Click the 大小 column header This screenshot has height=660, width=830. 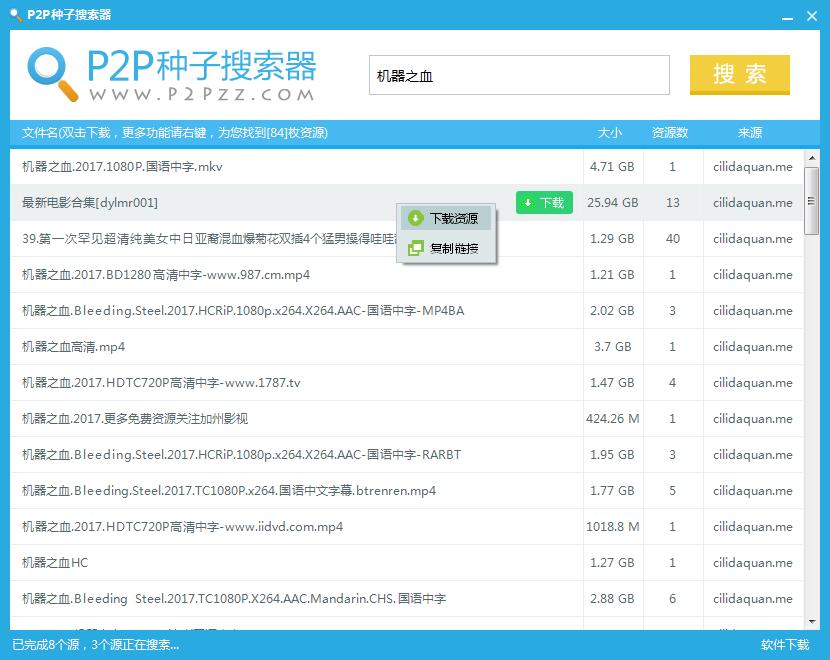tap(612, 132)
